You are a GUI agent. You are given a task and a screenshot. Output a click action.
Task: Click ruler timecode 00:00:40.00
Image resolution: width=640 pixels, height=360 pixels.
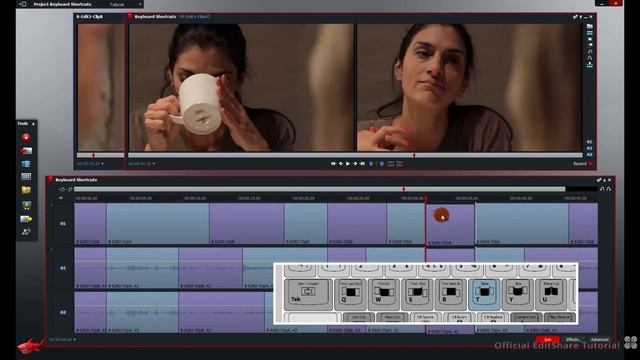click(521, 198)
